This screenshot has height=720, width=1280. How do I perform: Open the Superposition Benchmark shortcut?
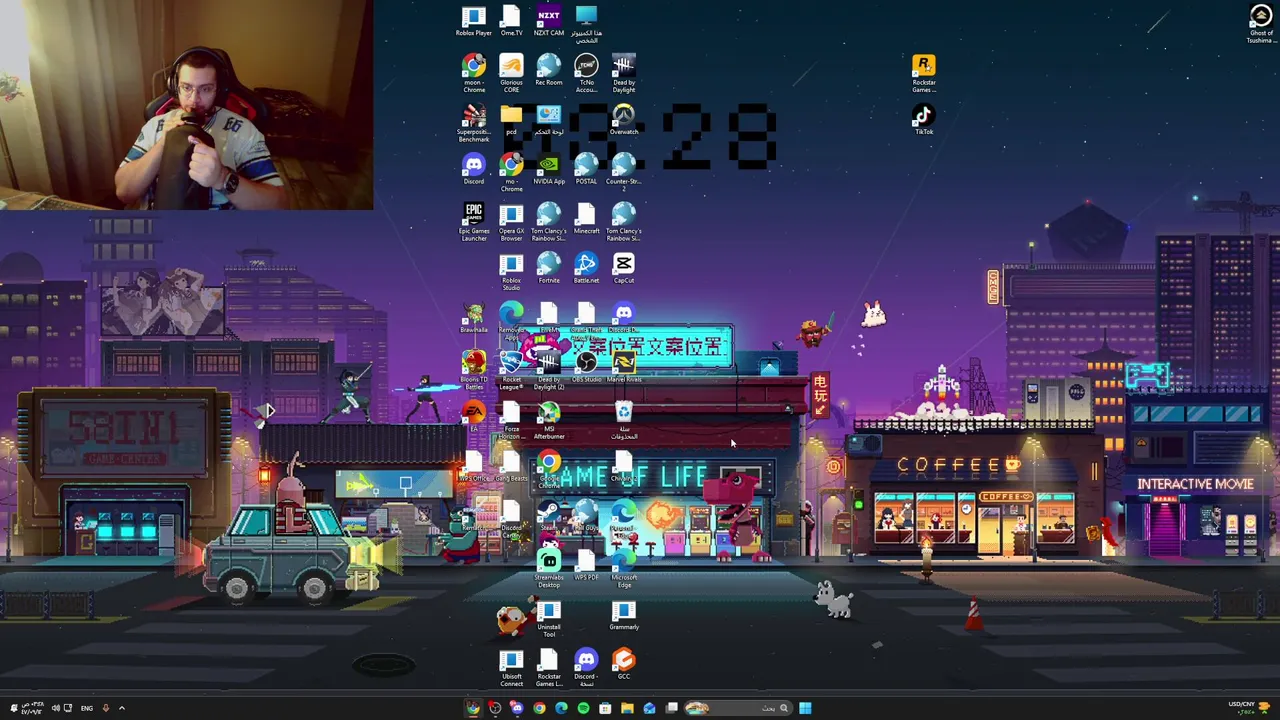click(474, 124)
